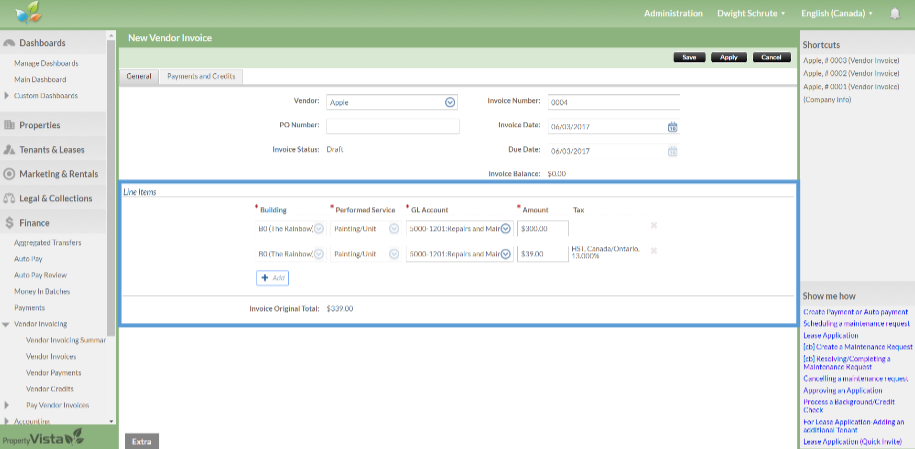Click the Properties building icon

pyautogui.click(x=9, y=125)
